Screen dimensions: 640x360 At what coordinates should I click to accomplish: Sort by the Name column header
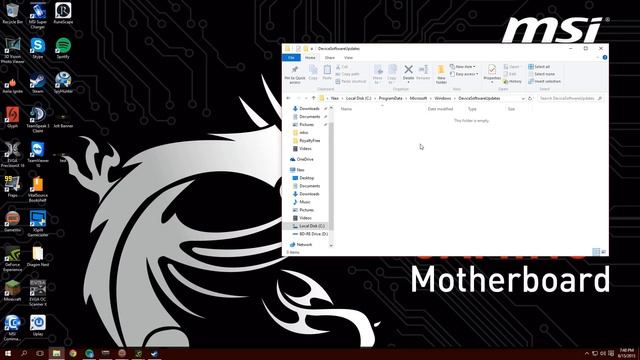[x=346, y=109]
